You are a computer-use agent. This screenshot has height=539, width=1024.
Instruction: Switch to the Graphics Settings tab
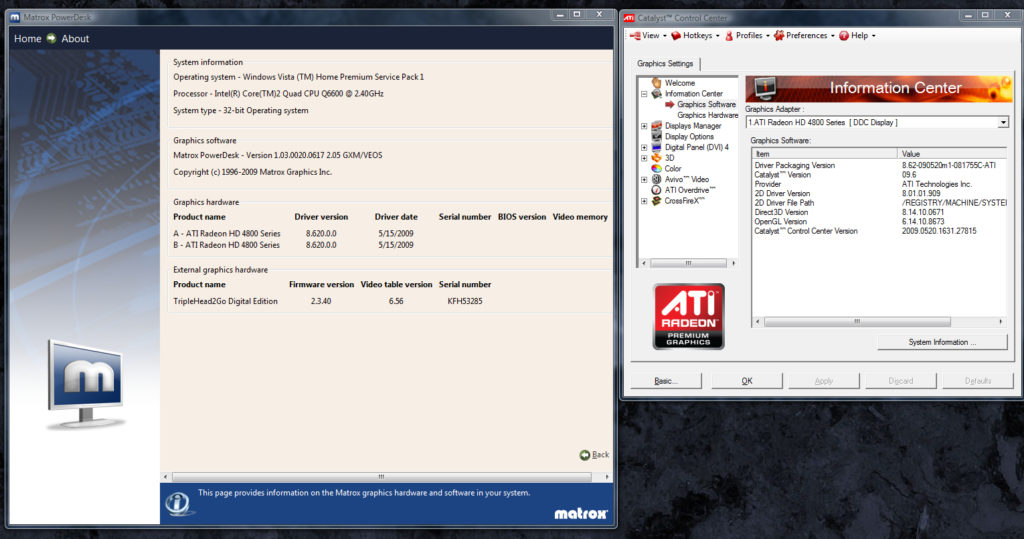tap(666, 64)
